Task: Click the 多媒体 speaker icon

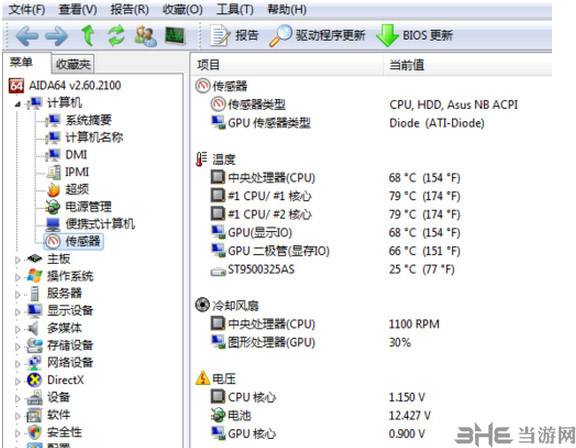Action: pos(34,328)
